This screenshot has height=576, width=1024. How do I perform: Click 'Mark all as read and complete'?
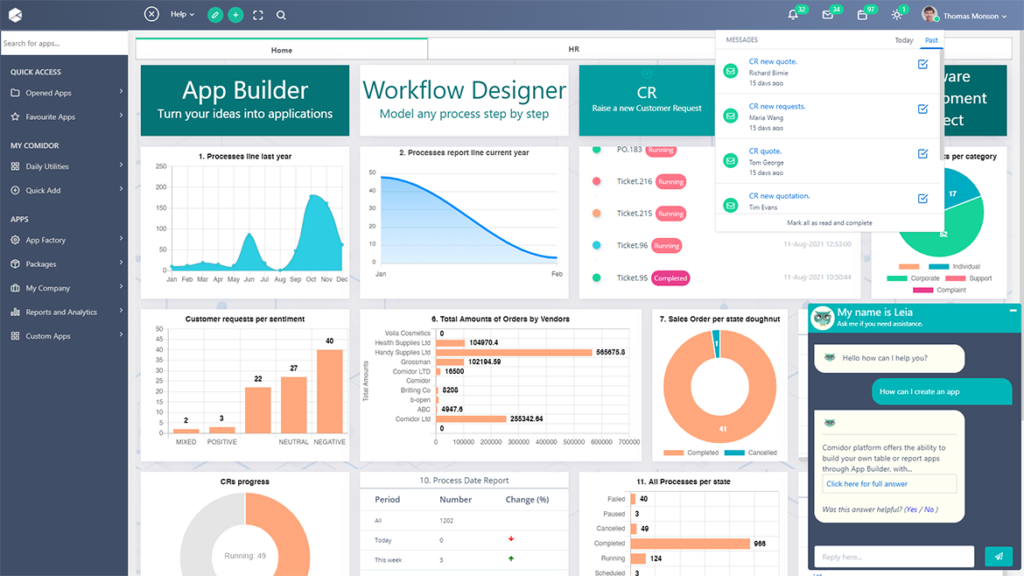pyautogui.click(x=829, y=223)
